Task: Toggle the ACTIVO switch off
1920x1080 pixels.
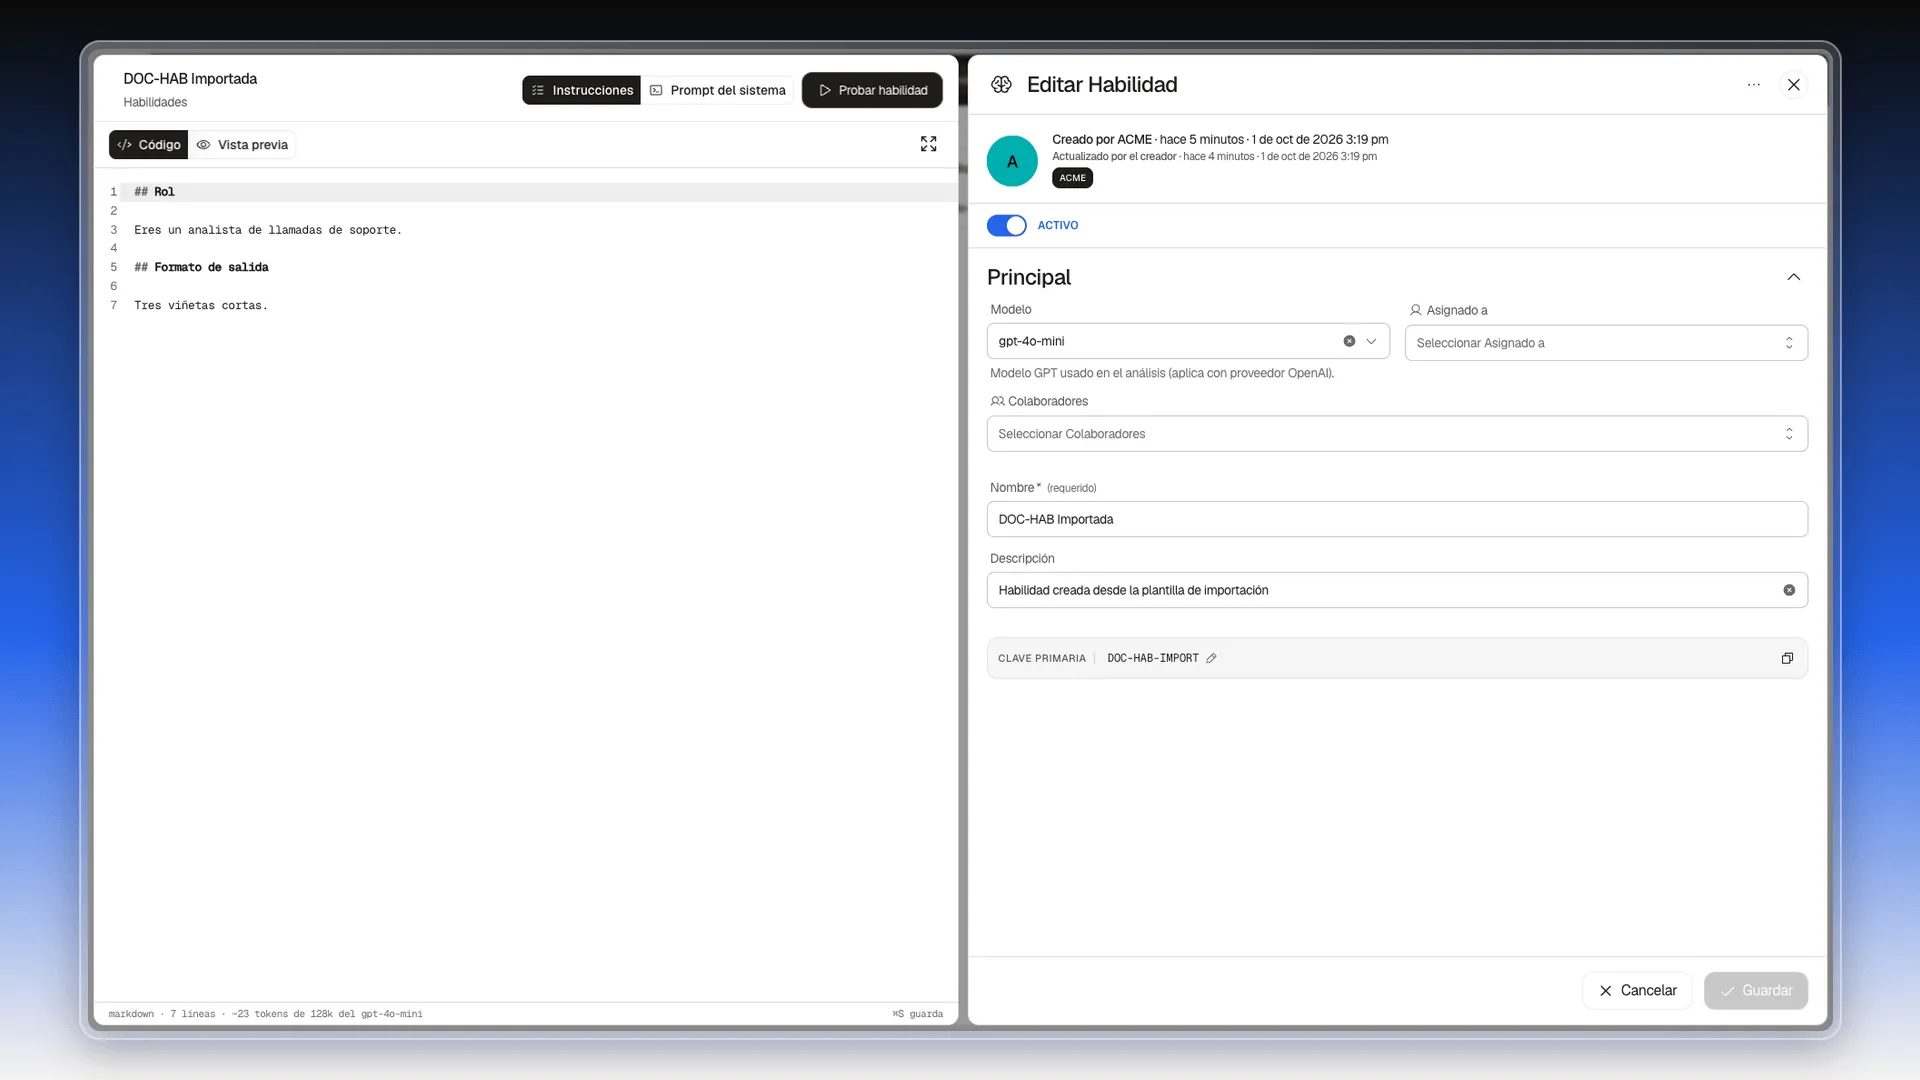Action: 1006,225
